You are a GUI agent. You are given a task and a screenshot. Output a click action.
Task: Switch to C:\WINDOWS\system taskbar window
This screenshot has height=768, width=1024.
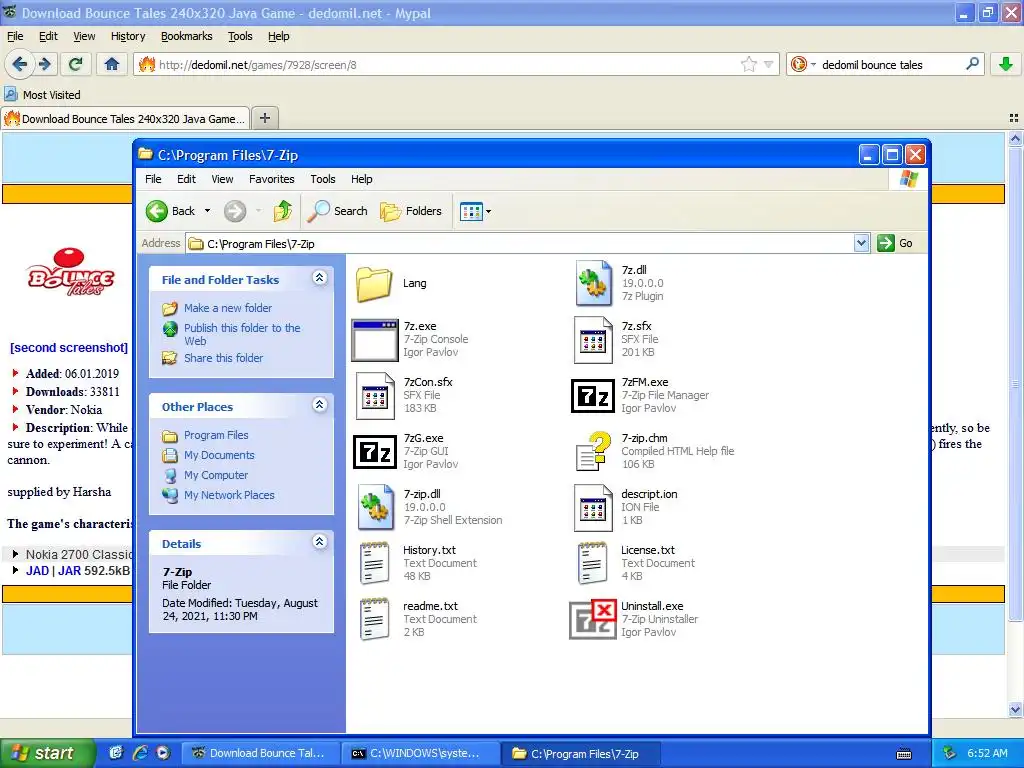tap(421, 753)
